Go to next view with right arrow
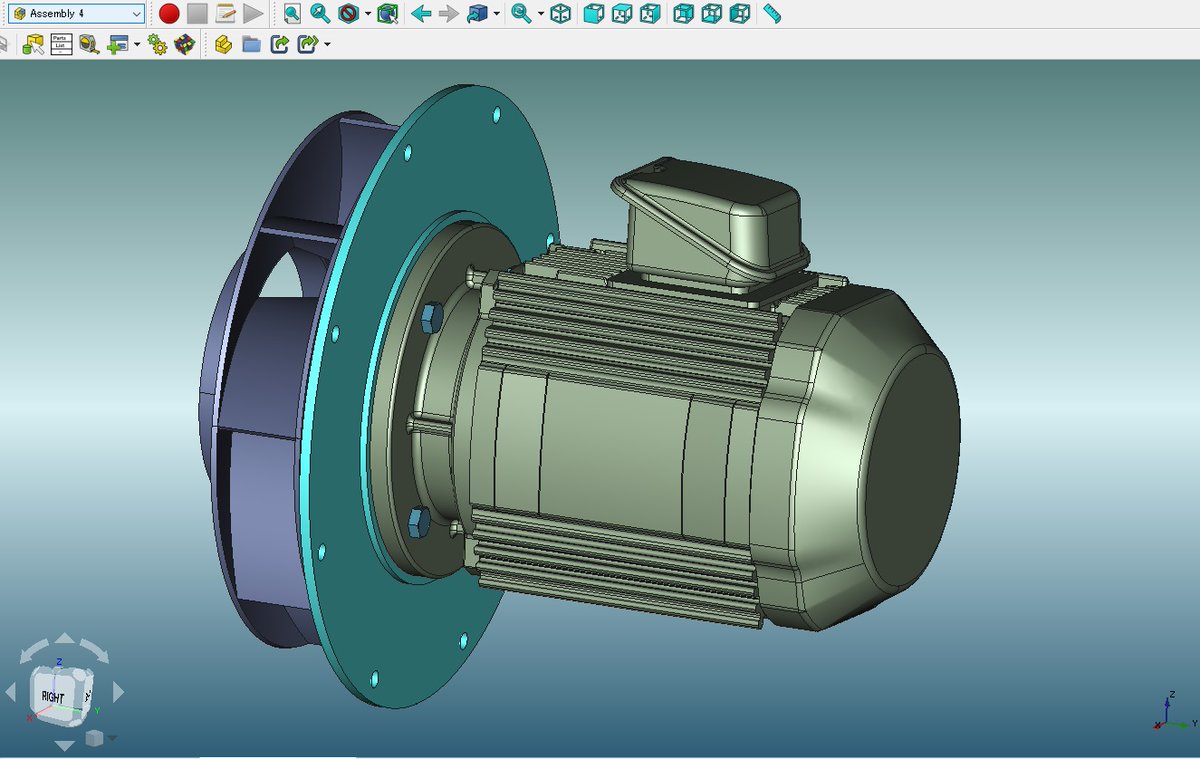1200x759 pixels. pyautogui.click(x=449, y=14)
